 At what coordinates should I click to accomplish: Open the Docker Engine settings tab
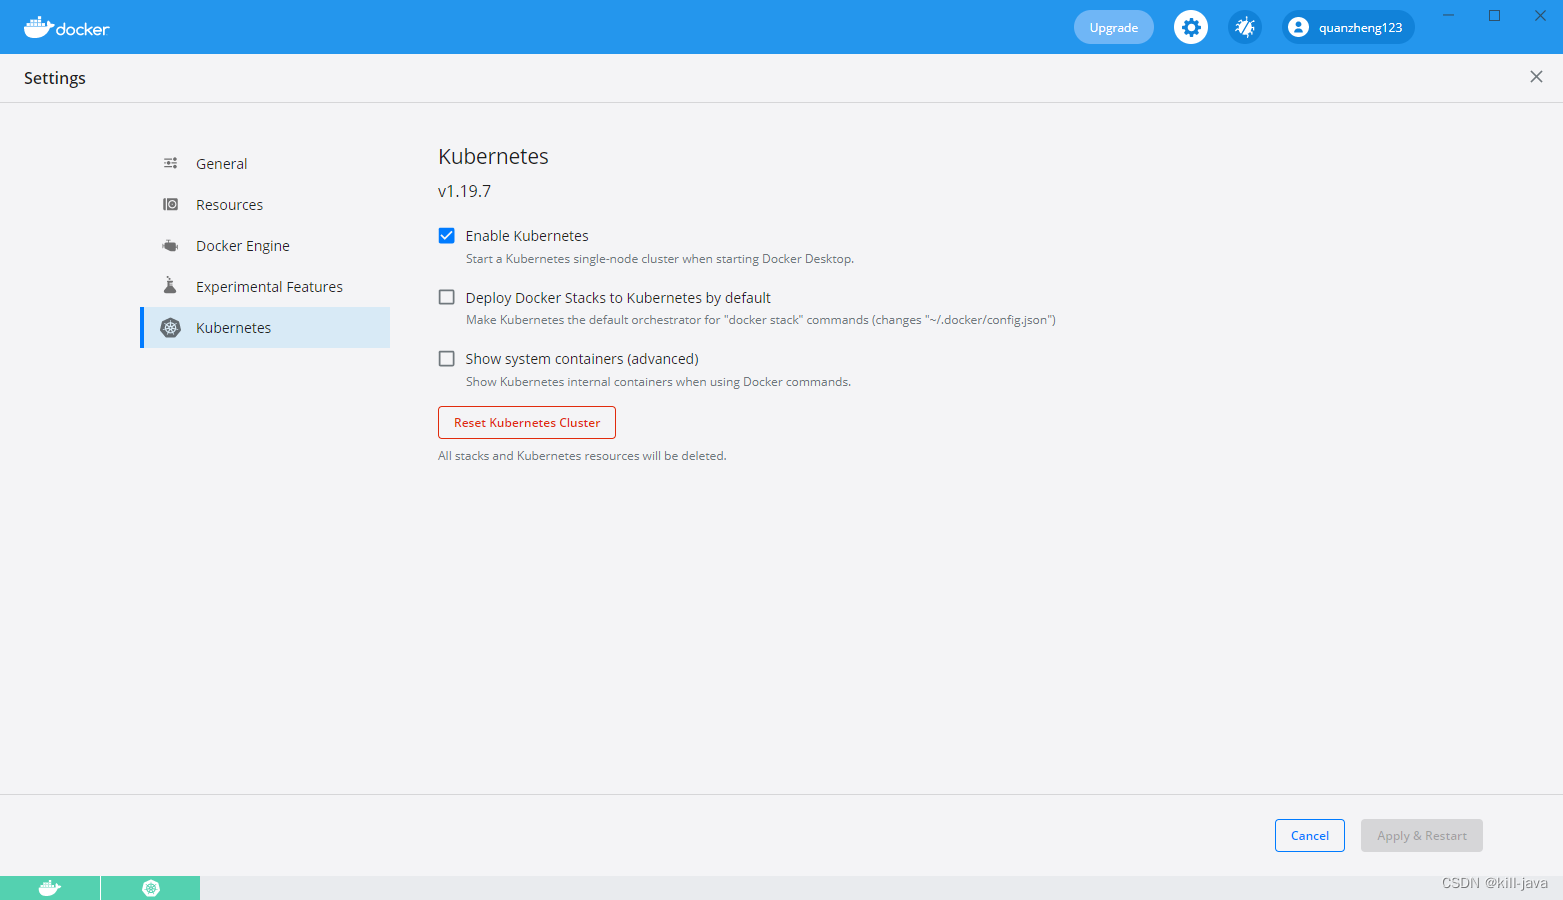(x=266, y=245)
